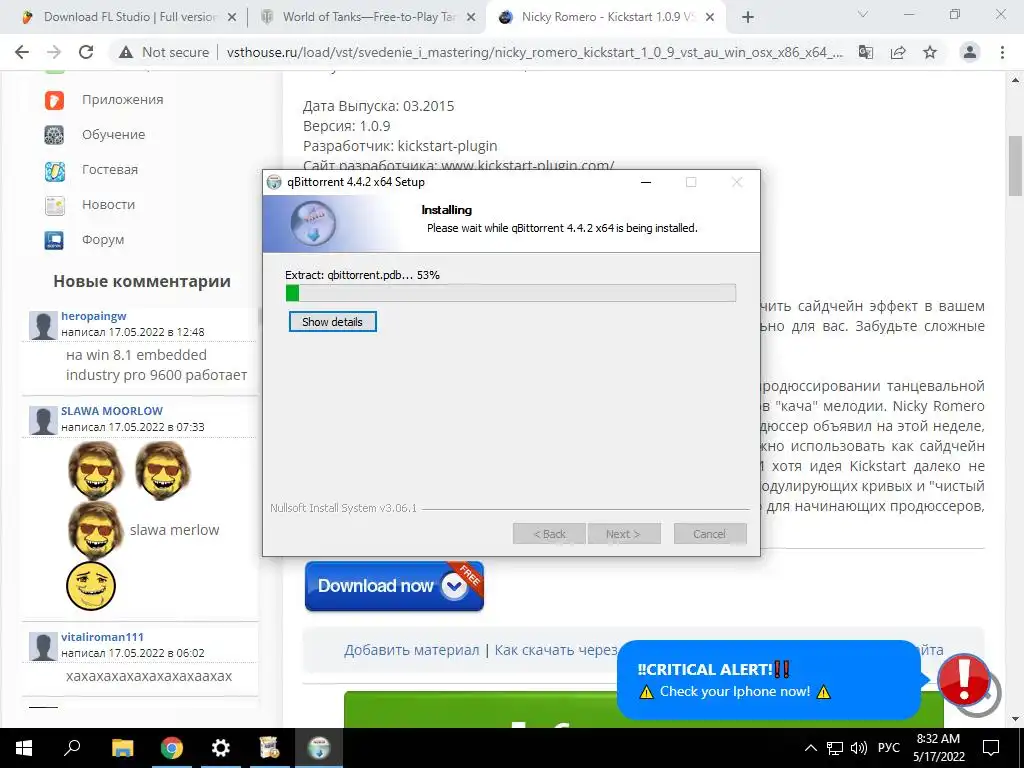Image resolution: width=1024 pixels, height=768 pixels.
Task: Show hidden system tray icons
Action: (x=810, y=748)
